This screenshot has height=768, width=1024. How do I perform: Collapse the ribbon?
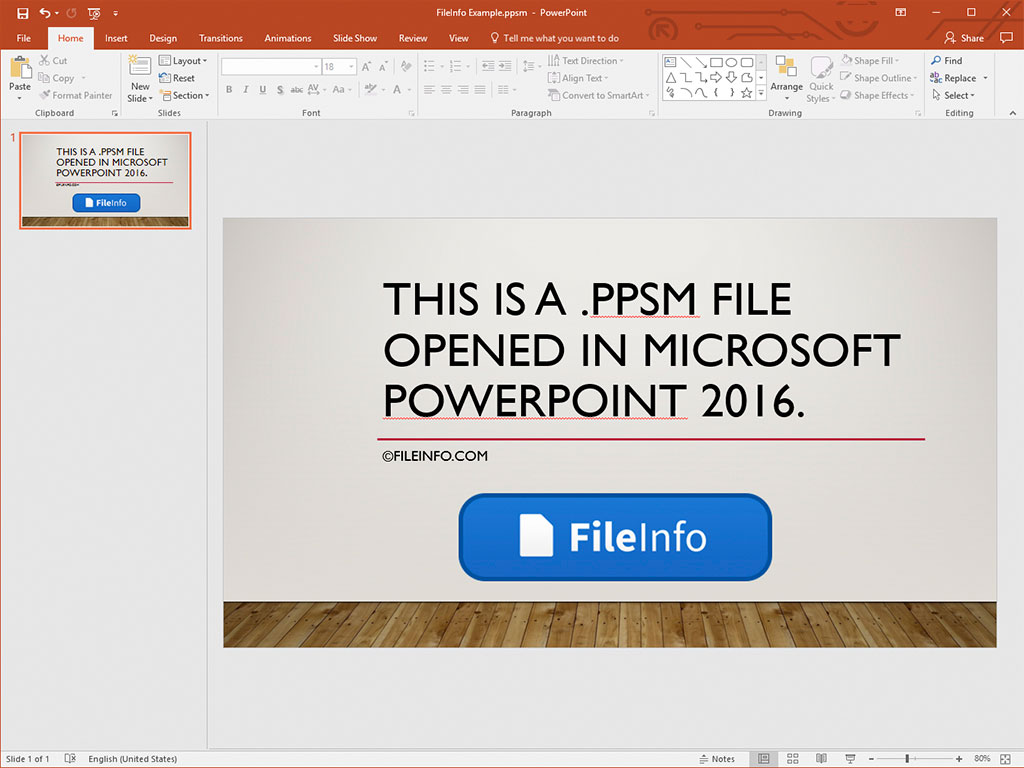coord(1012,113)
